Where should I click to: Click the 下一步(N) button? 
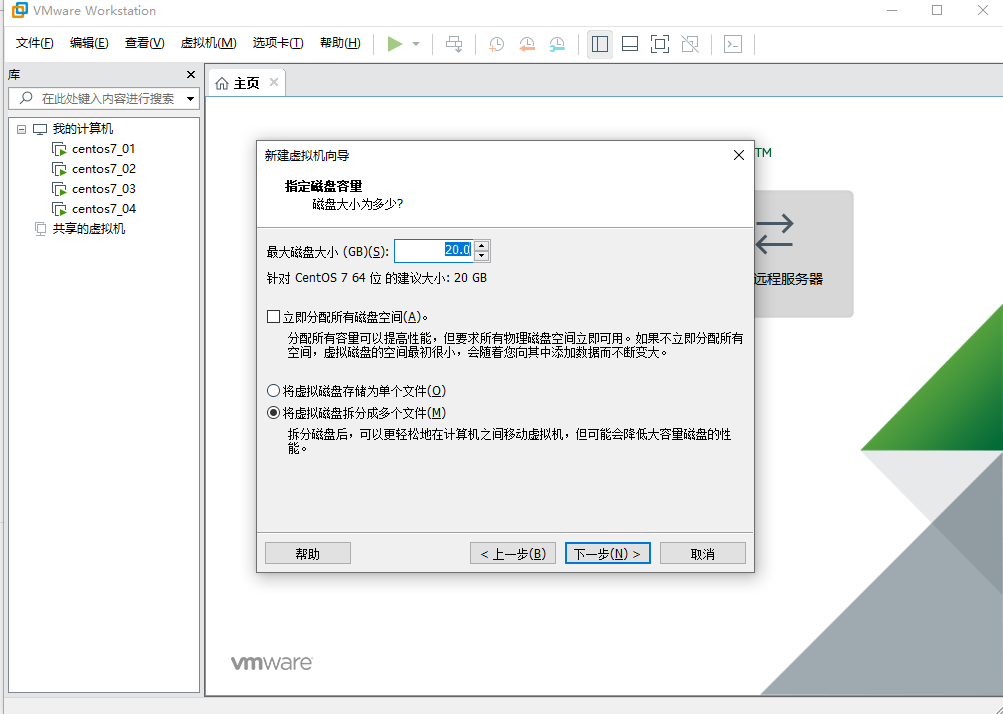[607, 552]
